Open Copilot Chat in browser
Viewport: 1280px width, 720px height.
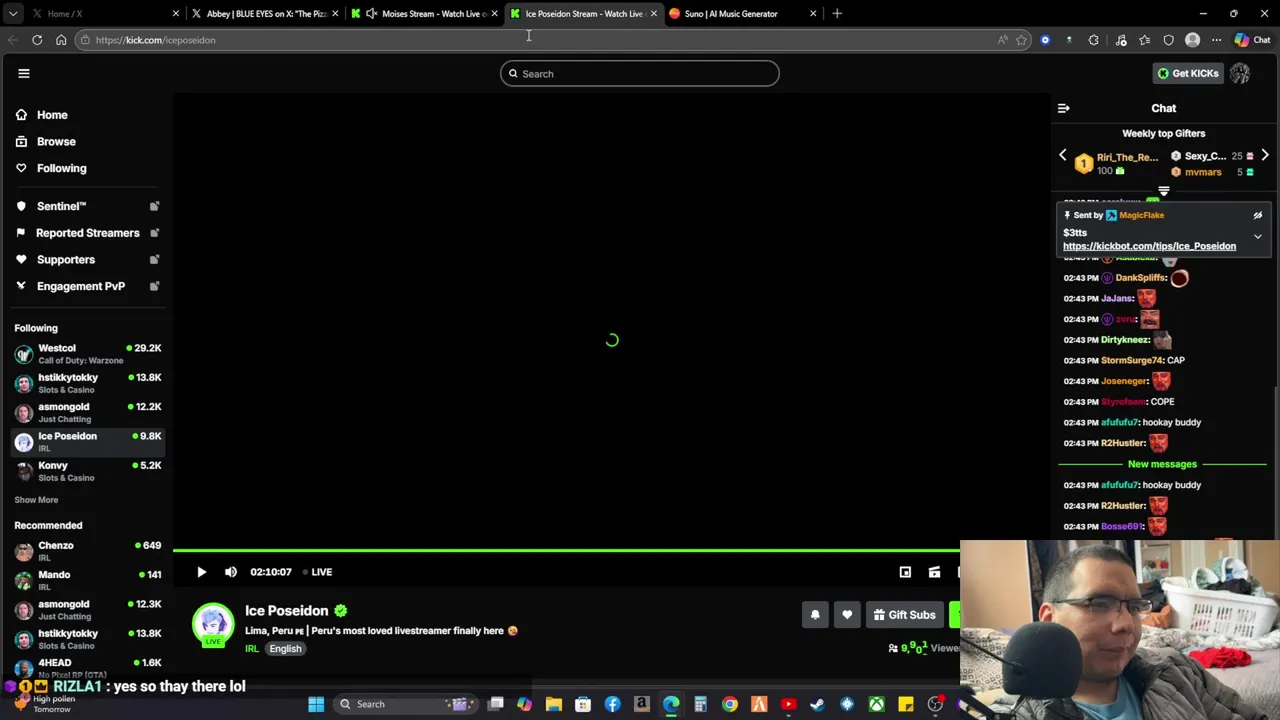pyautogui.click(x=1252, y=40)
